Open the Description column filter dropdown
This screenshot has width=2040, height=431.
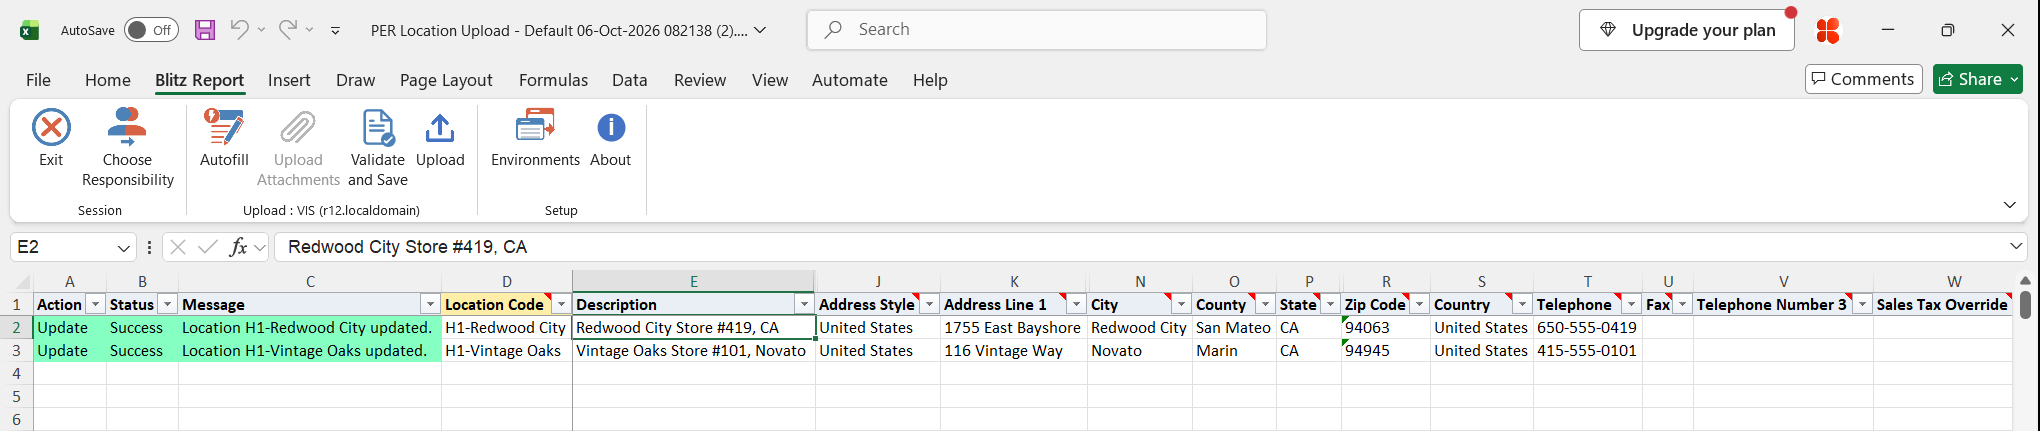(803, 304)
